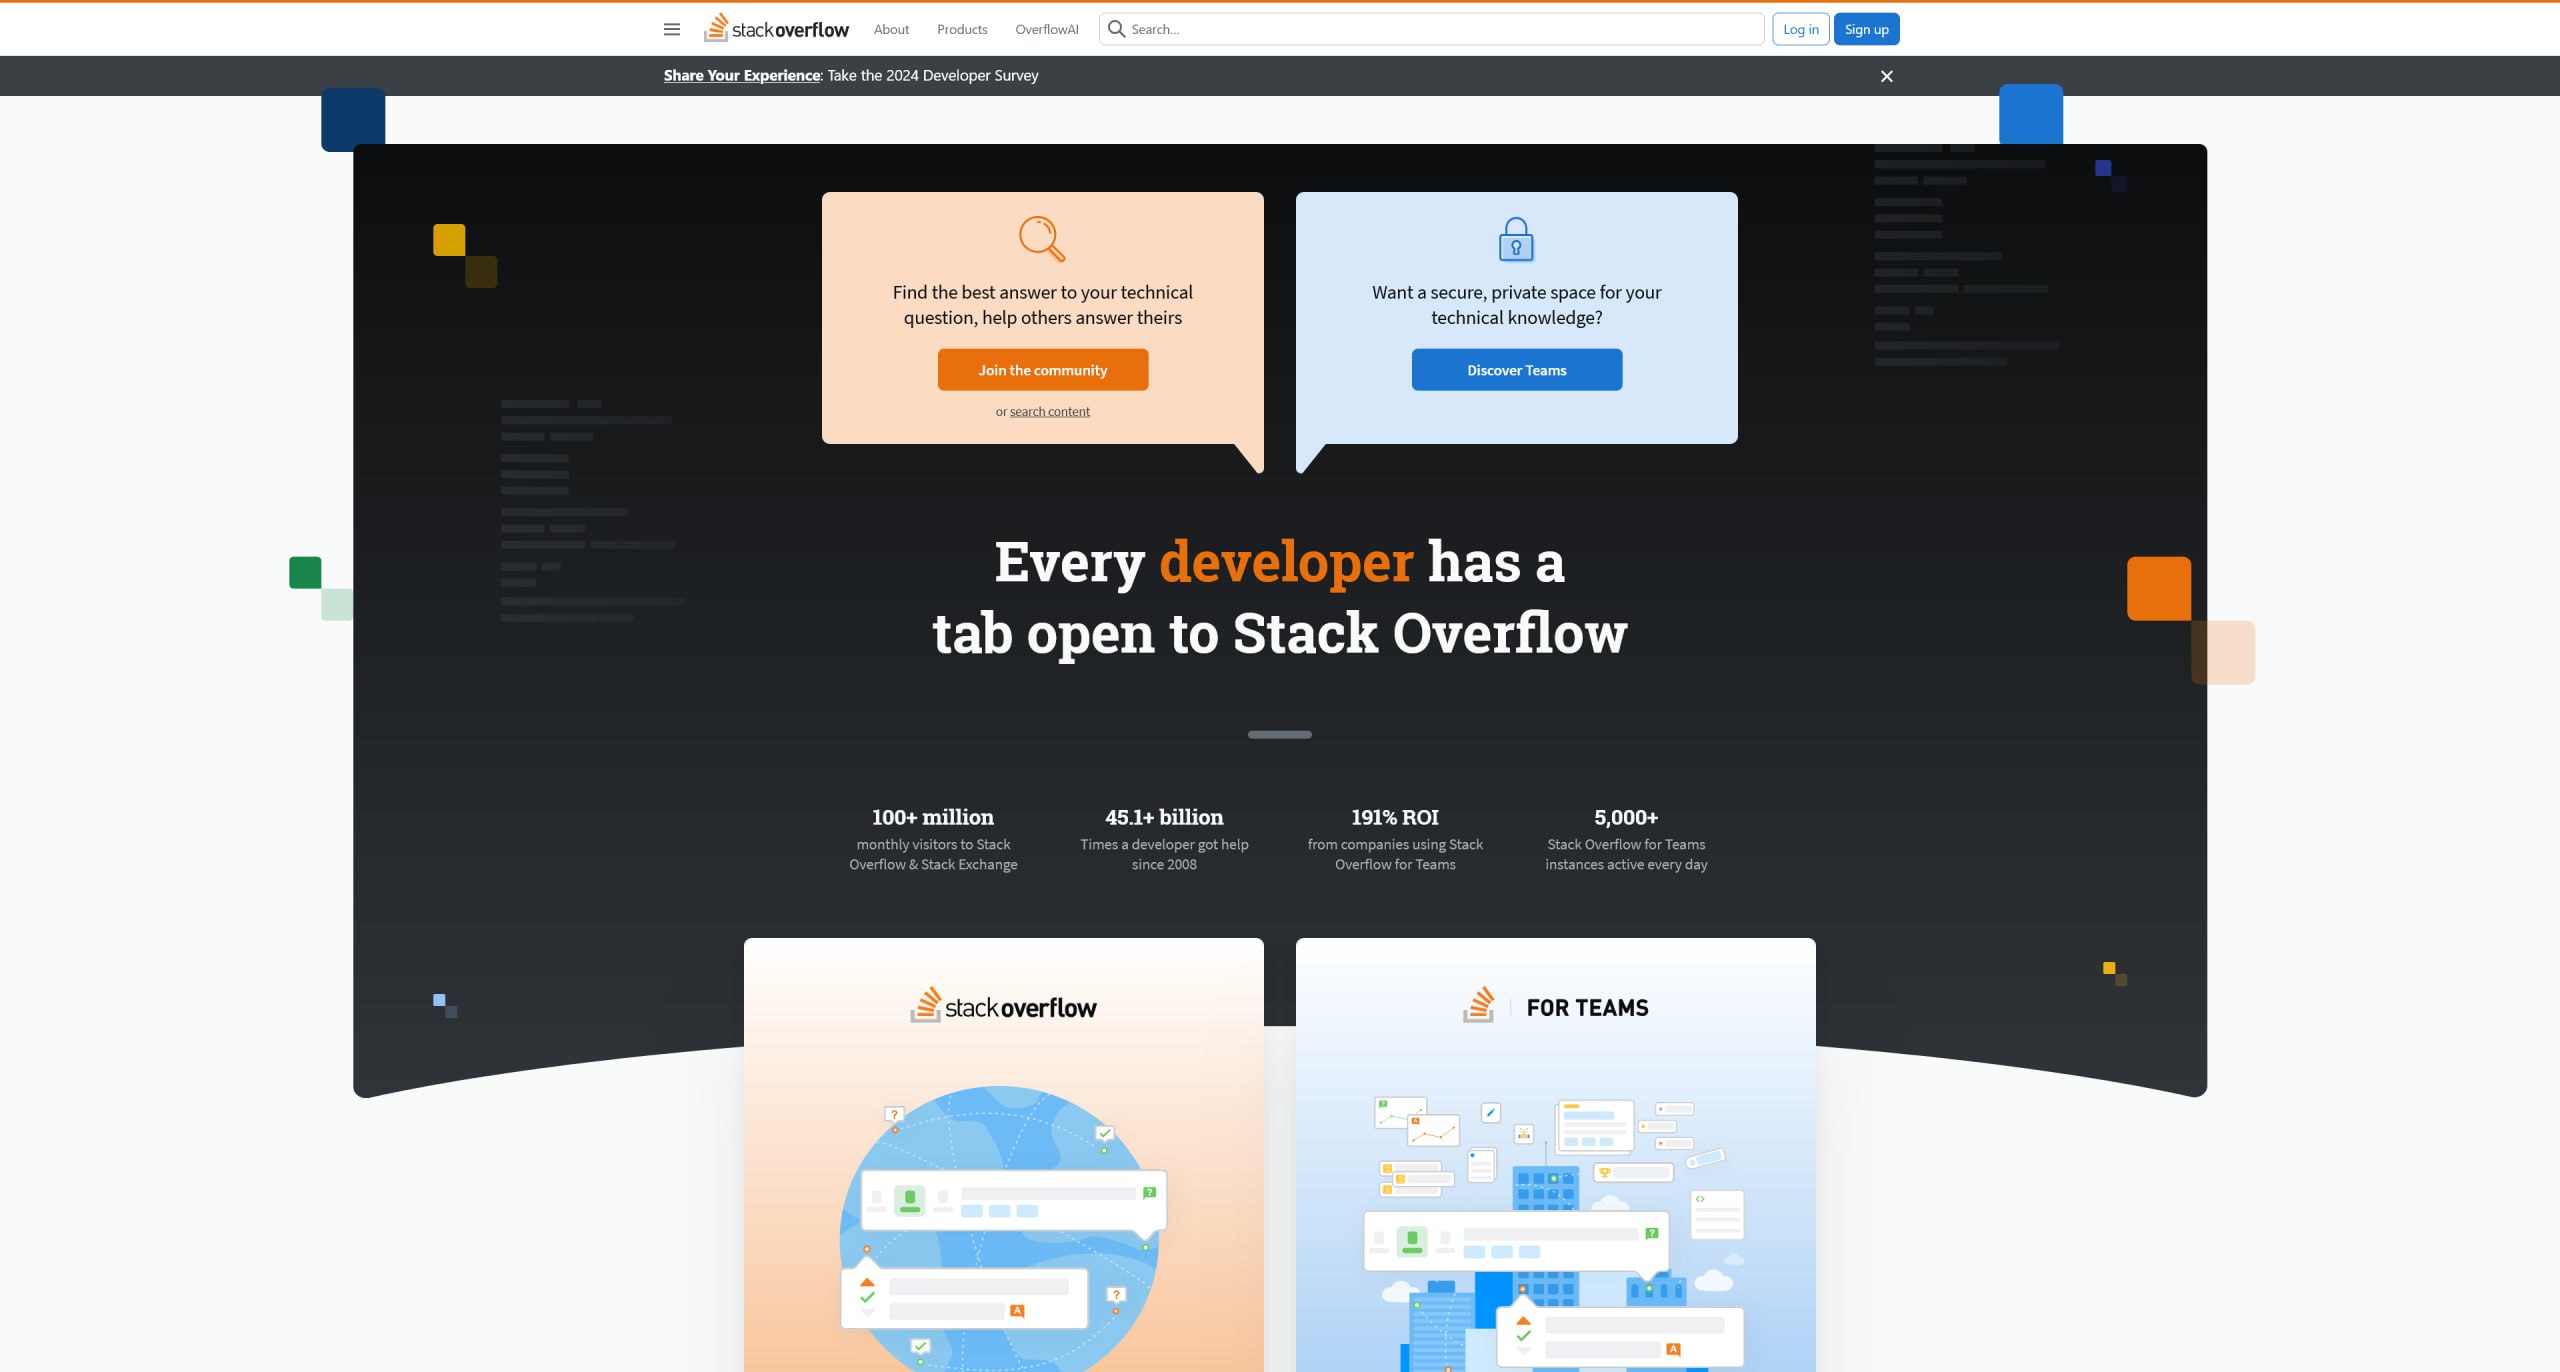Dismiss the Developer Survey banner
Screen dimensions: 2560x1372
coord(1886,76)
